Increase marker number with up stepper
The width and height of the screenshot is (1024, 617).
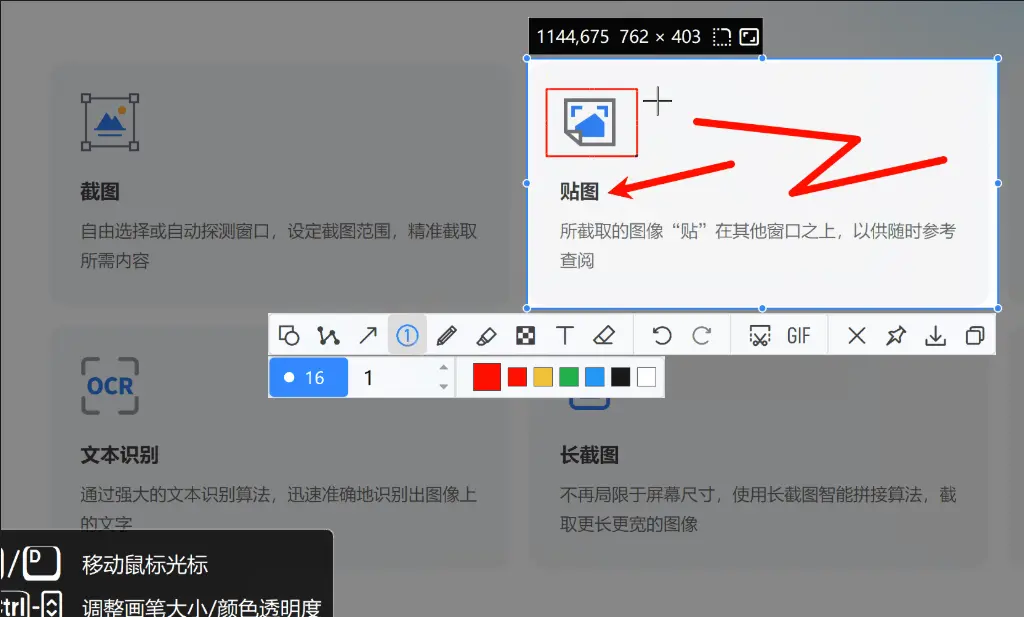(x=444, y=369)
